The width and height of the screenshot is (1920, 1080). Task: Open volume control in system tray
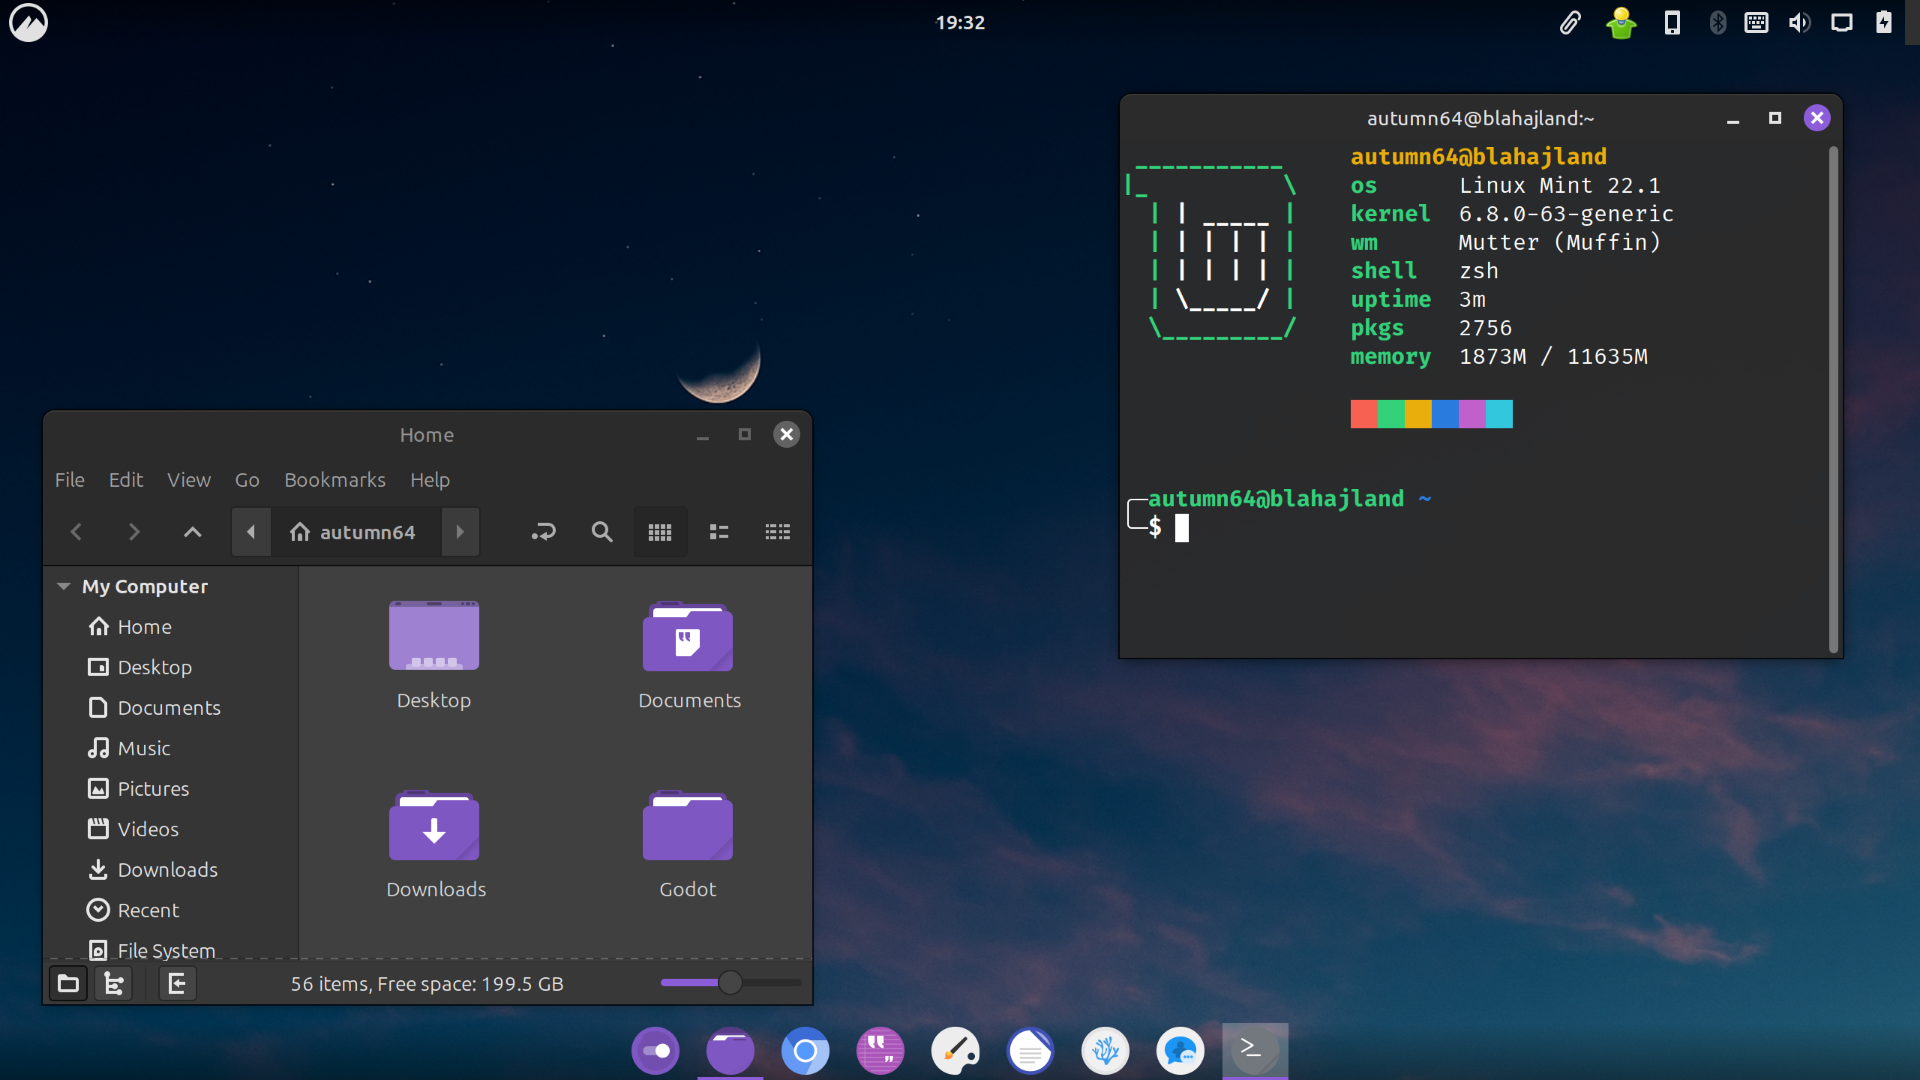pyautogui.click(x=1799, y=22)
